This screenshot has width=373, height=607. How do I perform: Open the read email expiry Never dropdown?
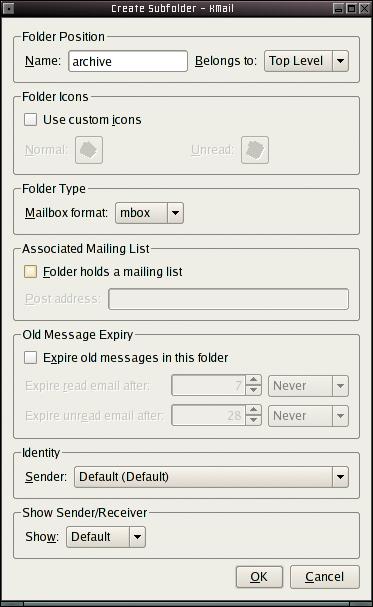(308, 386)
